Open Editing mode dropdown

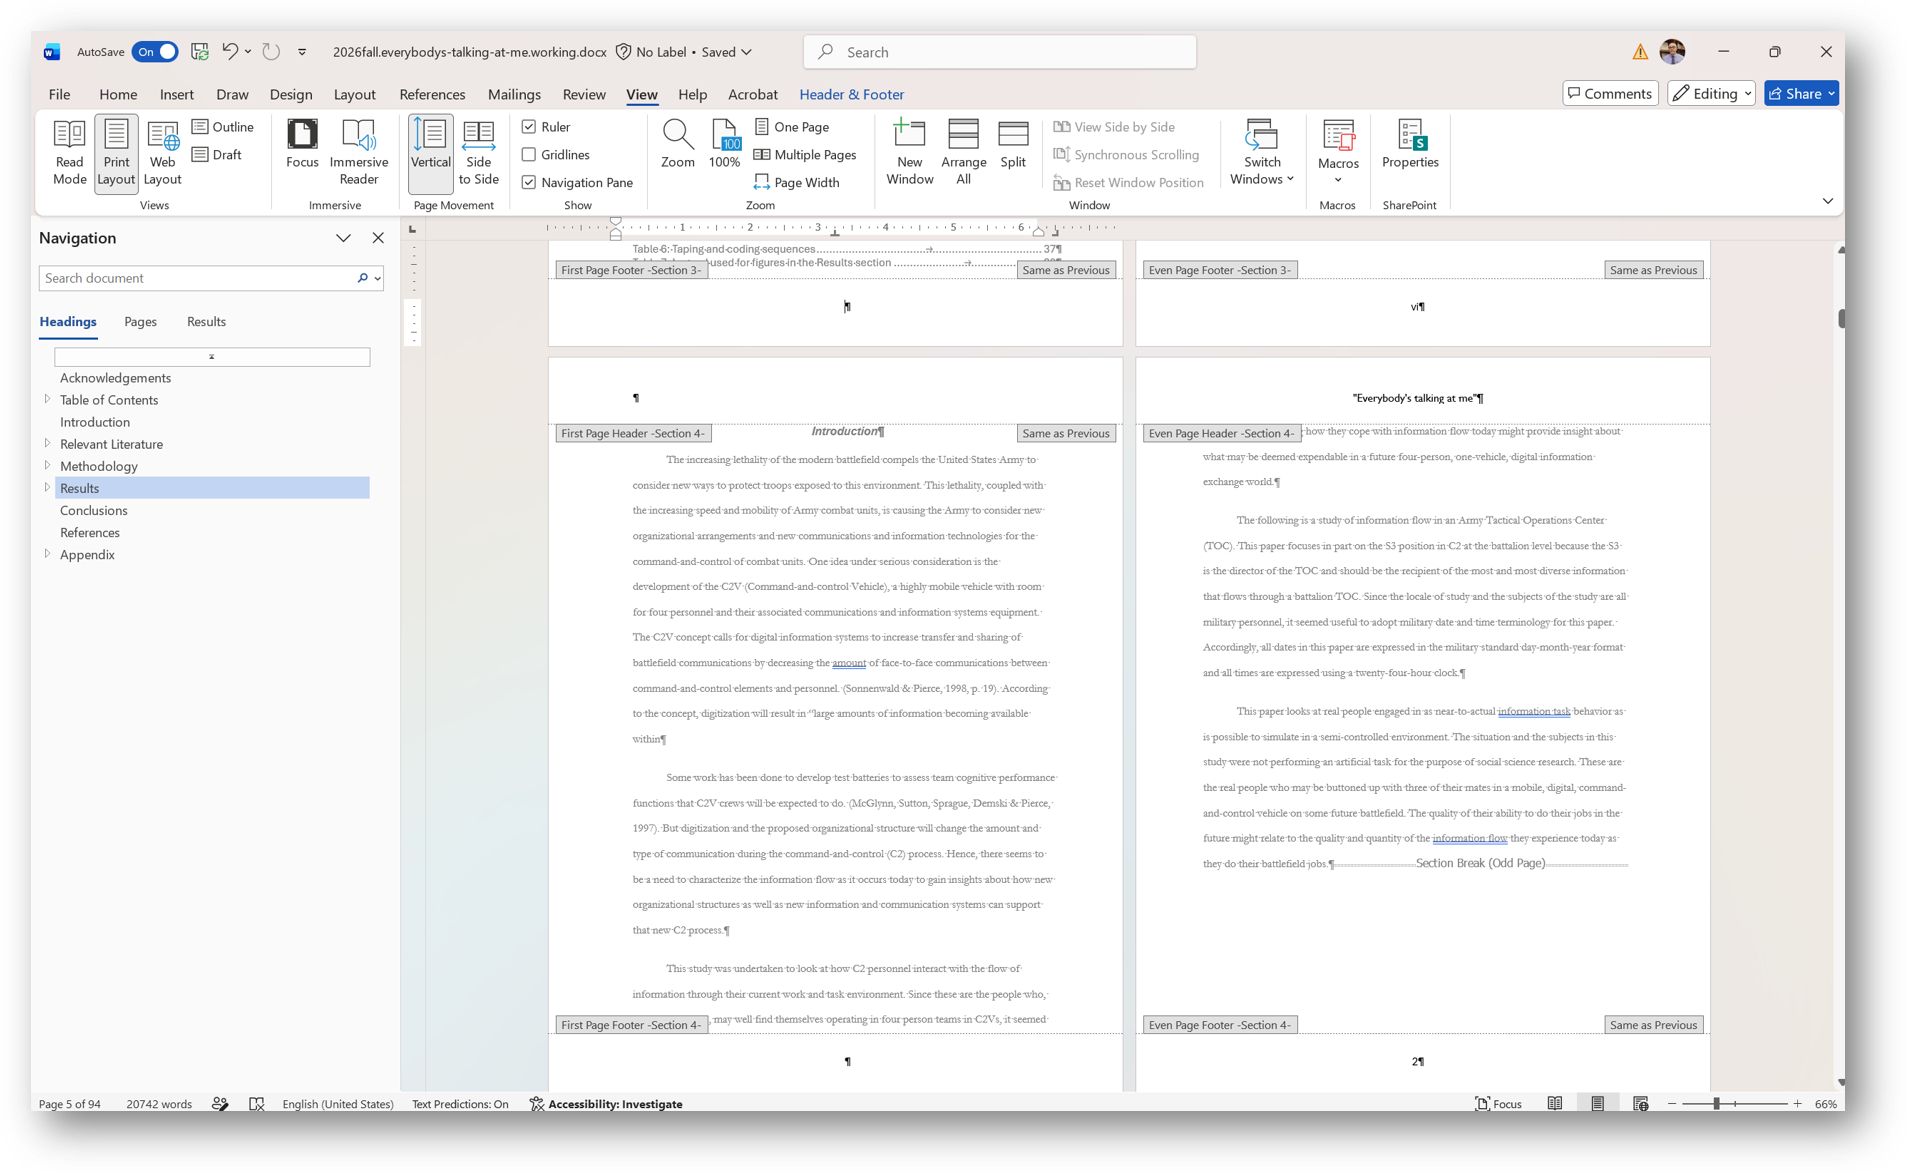tap(1711, 93)
